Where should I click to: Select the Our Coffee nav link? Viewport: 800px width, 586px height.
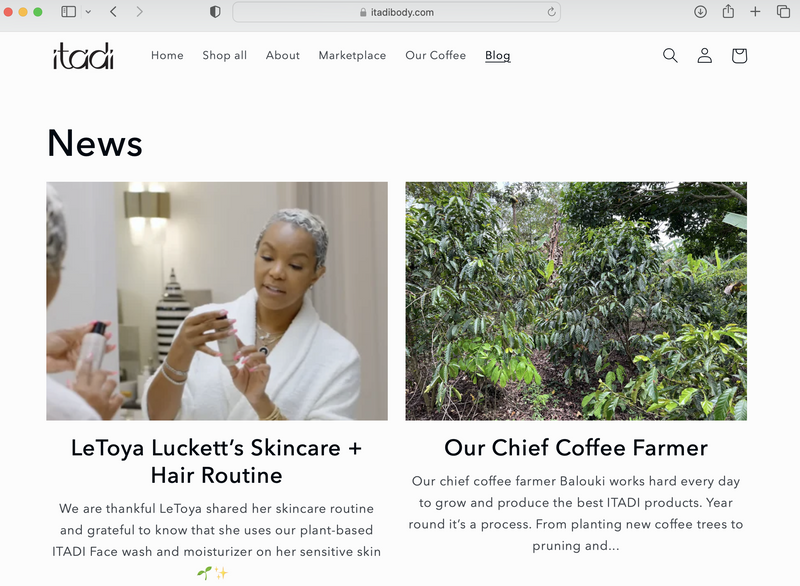tap(436, 55)
